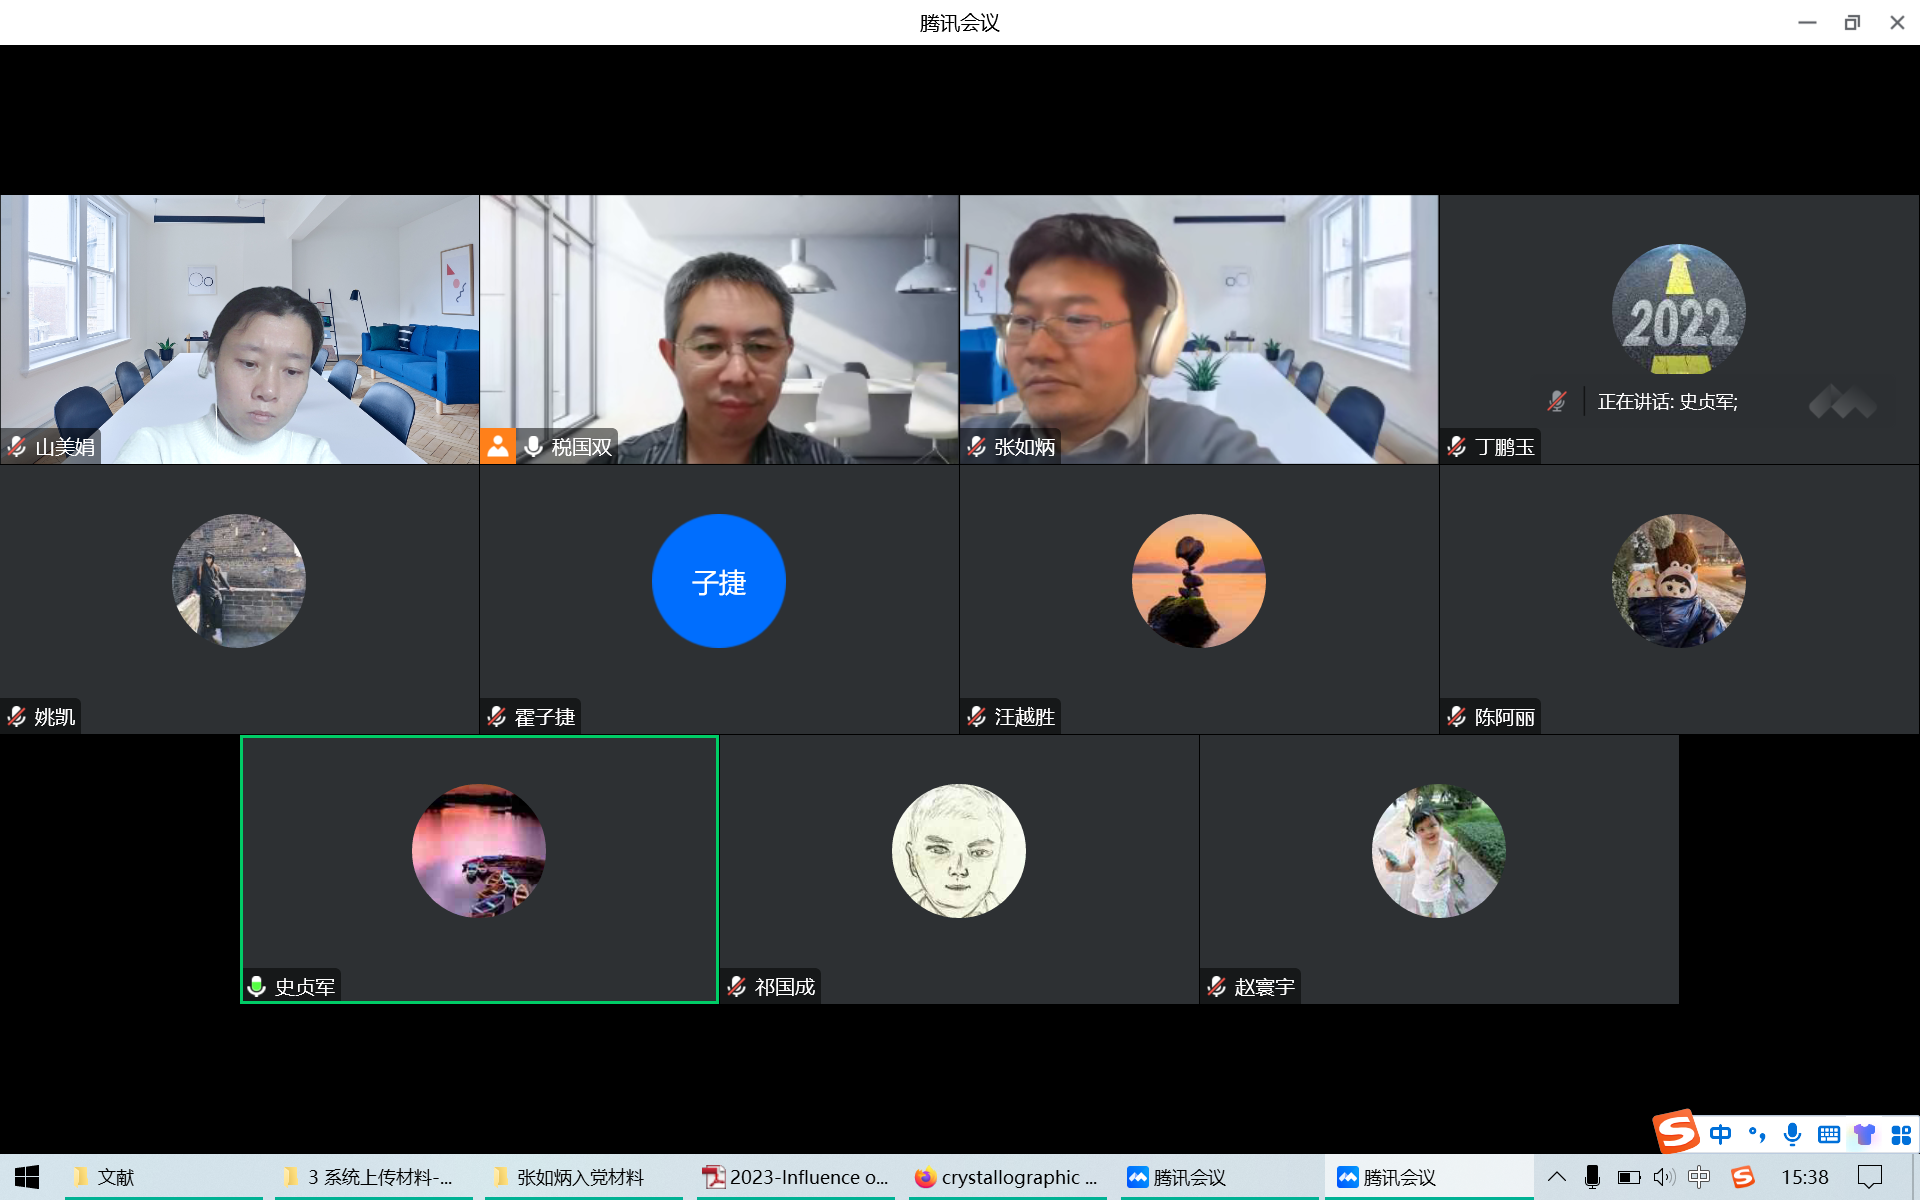Image resolution: width=1920 pixels, height=1200 pixels.
Task: Click the muted mic icon beside 山美娟
Action: [17, 447]
